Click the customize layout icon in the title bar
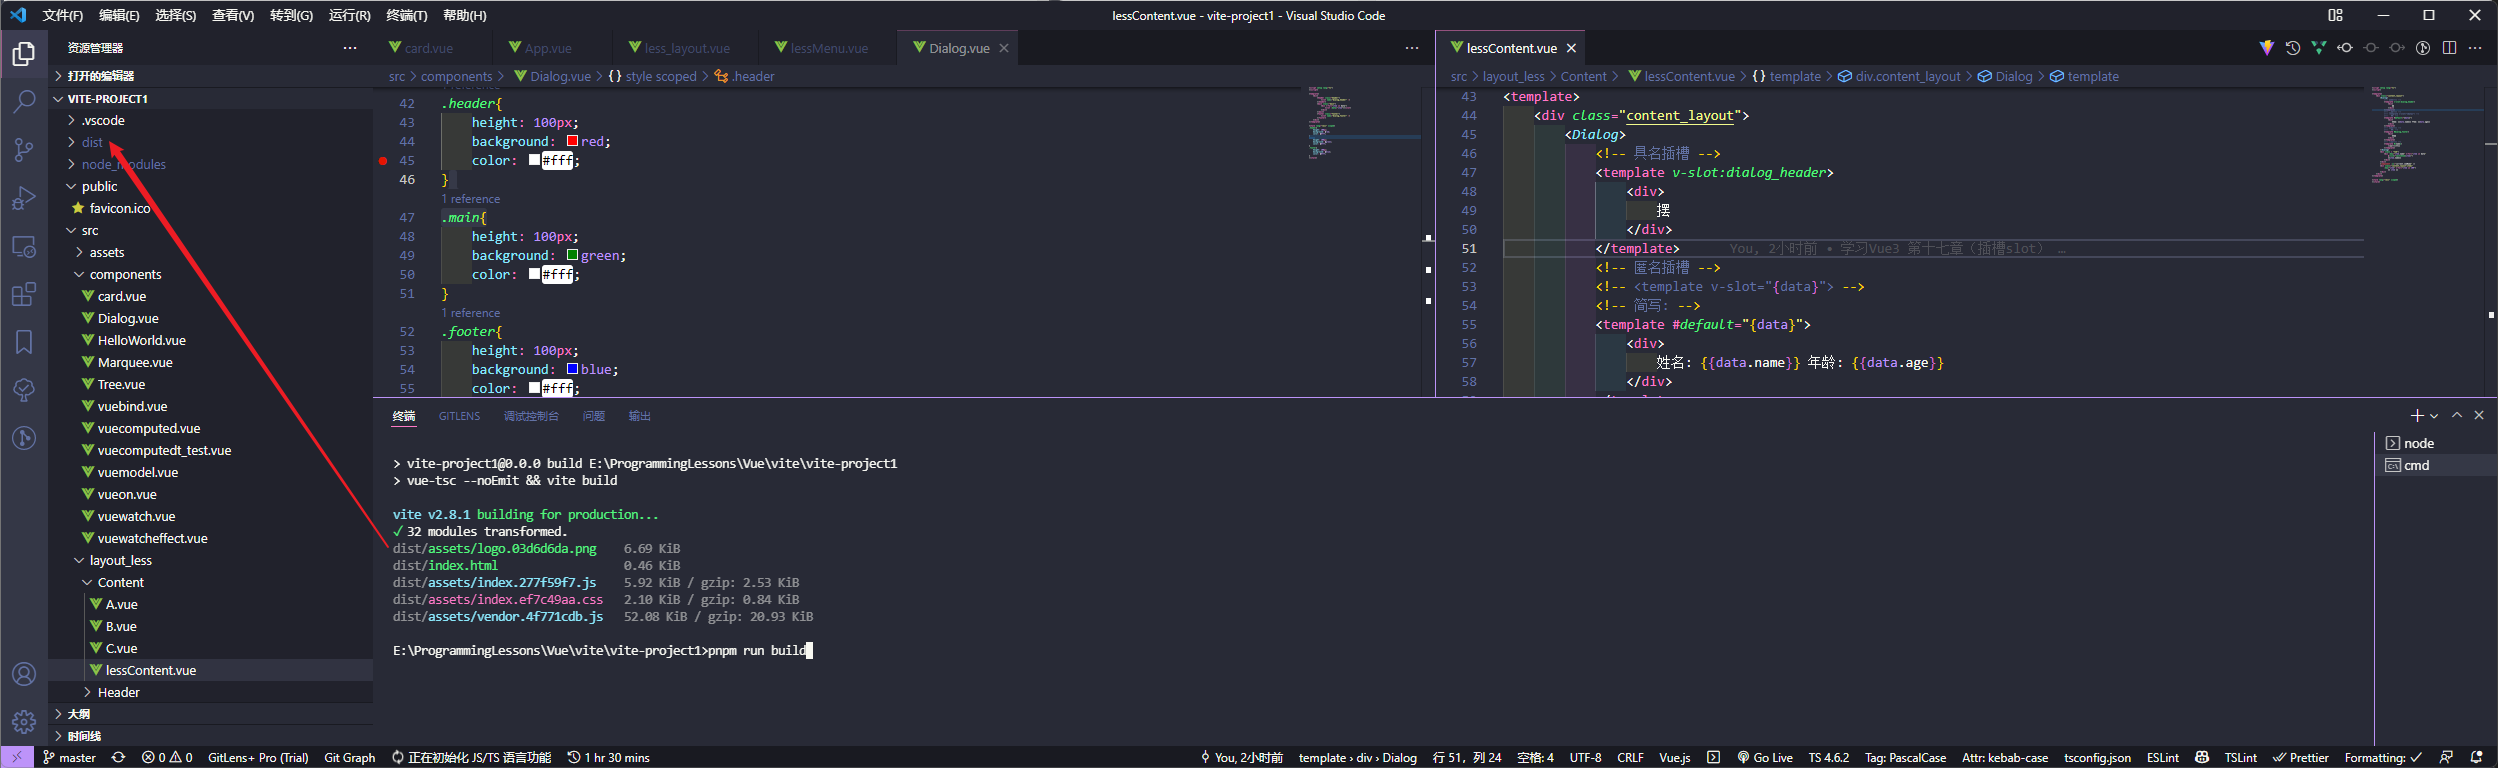Image resolution: width=2498 pixels, height=768 pixels. coord(2335,15)
